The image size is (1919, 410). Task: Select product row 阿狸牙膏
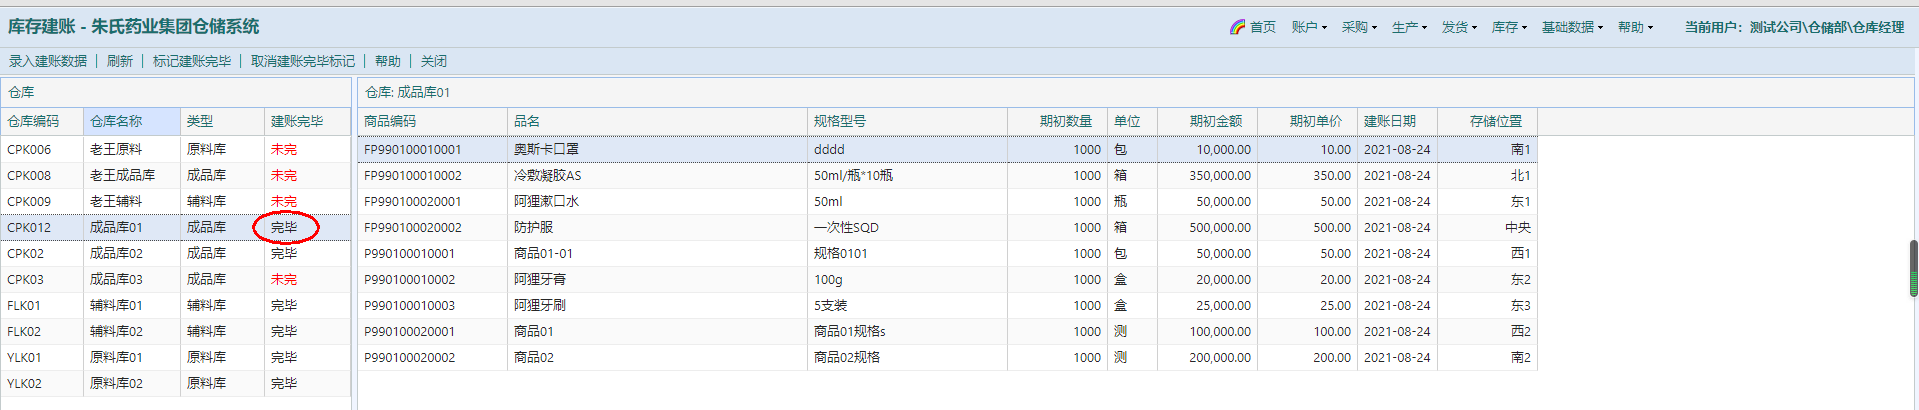pos(540,279)
